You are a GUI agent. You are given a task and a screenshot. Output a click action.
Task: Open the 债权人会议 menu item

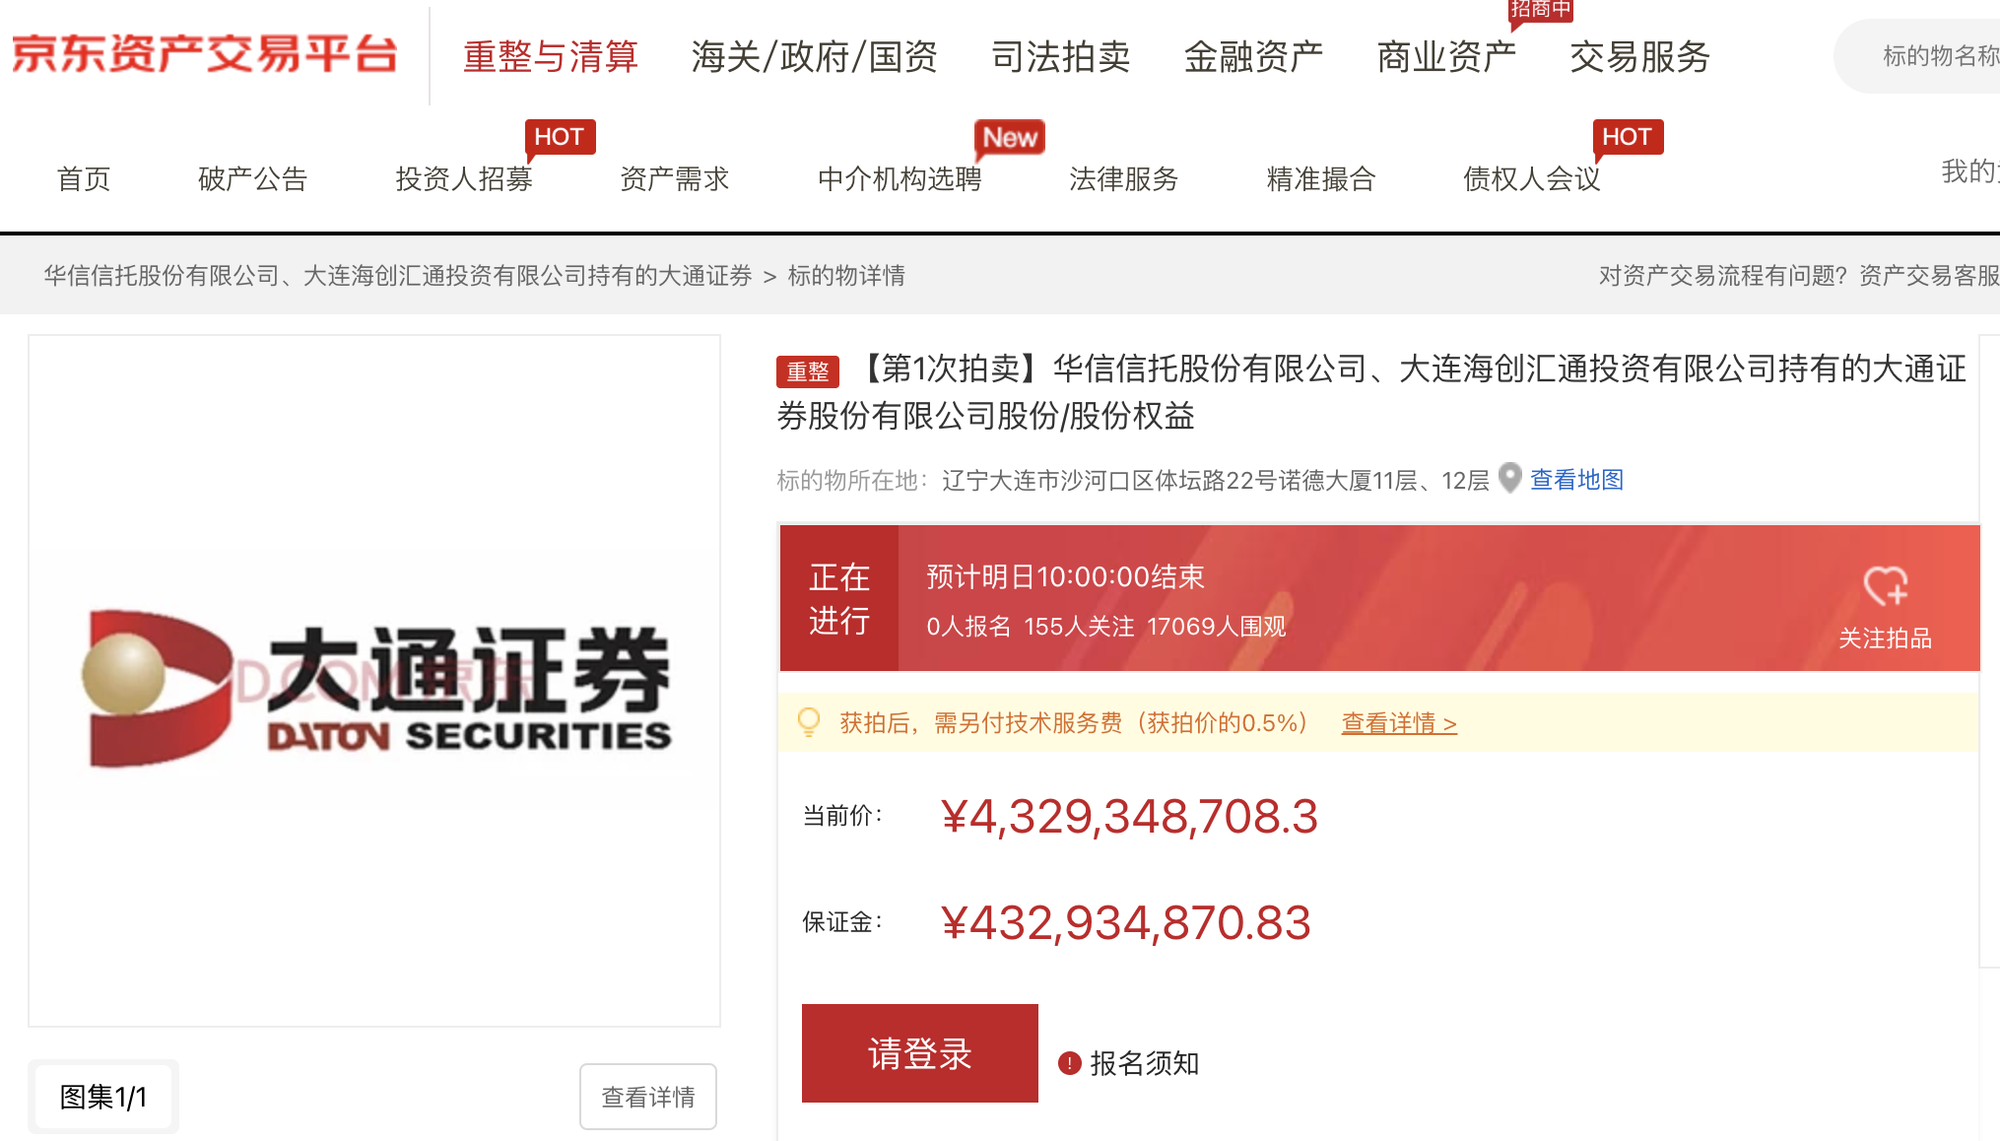click(x=1532, y=179)
